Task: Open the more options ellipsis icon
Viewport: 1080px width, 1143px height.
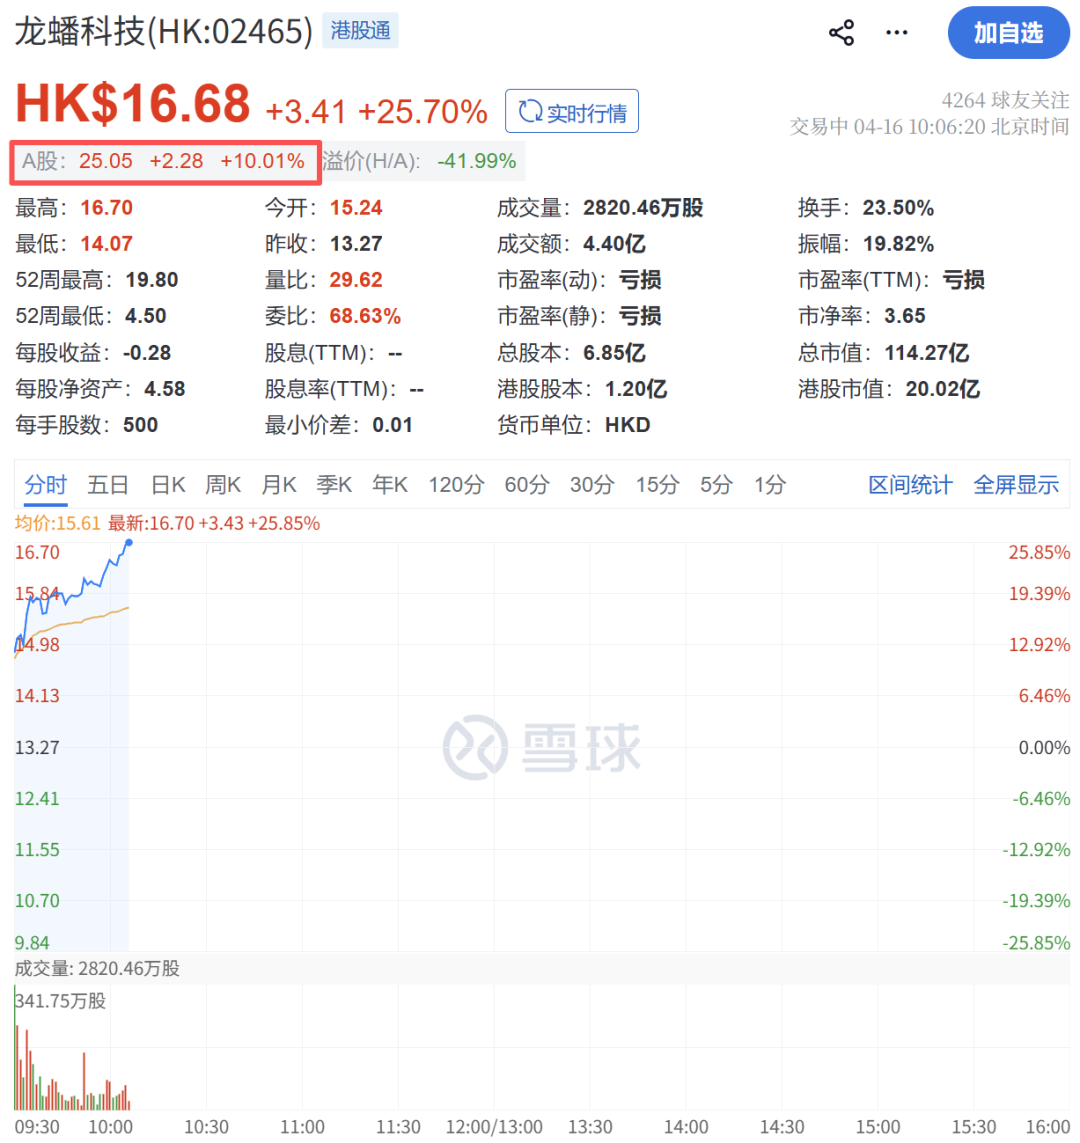Action: pos(896,32)
